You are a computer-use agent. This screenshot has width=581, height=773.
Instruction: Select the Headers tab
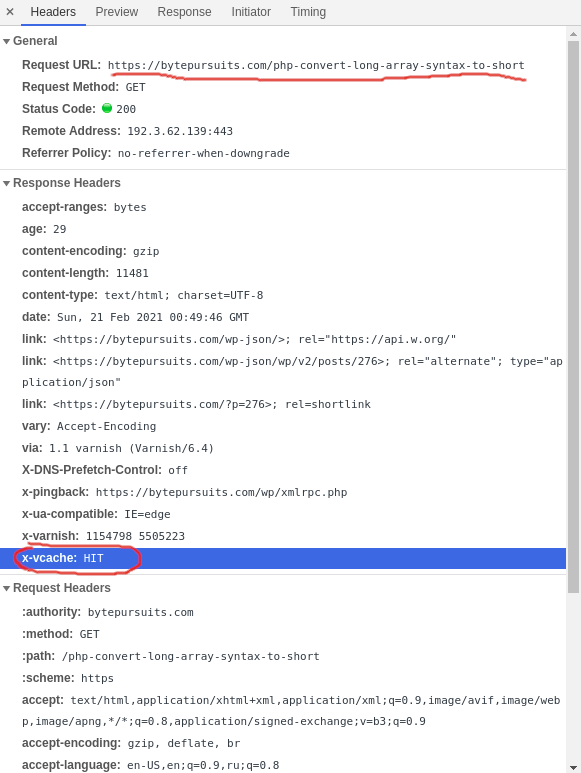[53, 12]
